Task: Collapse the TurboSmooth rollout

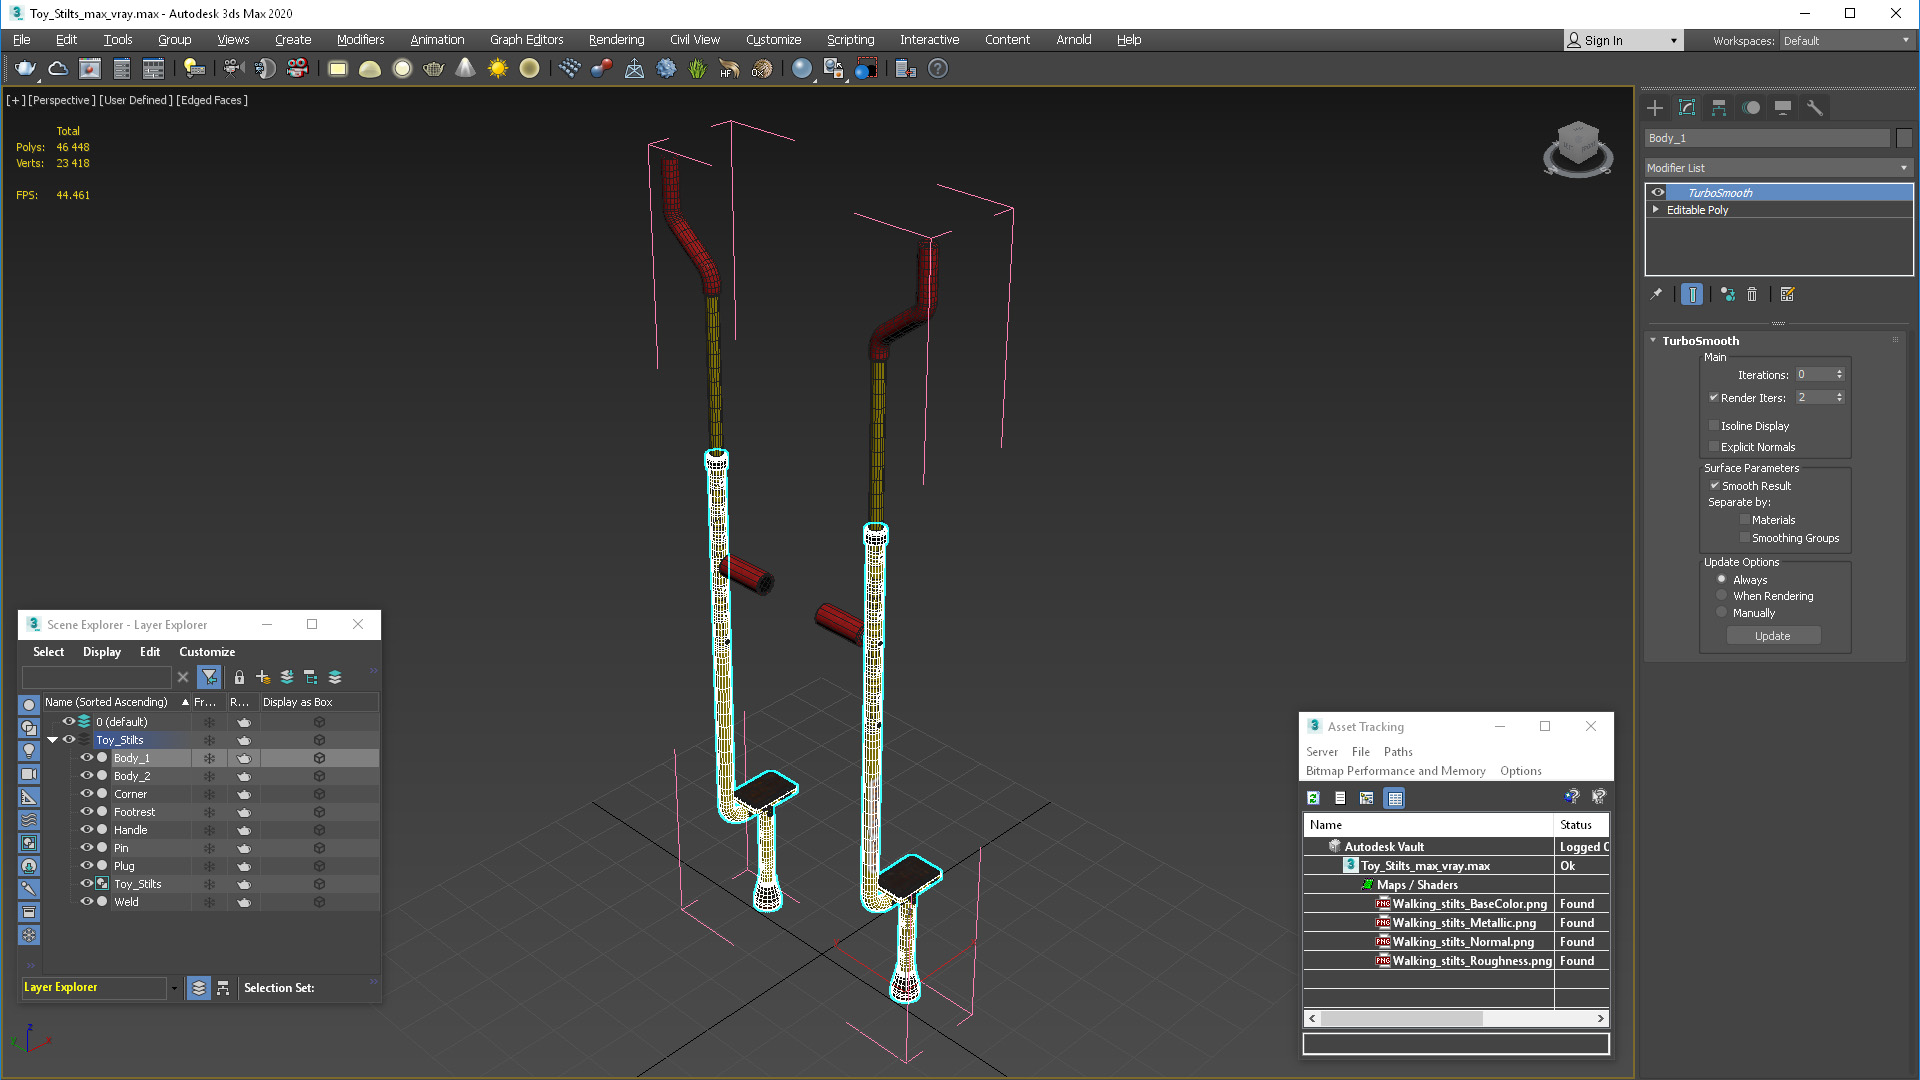Action: [x=1654, y=341]
